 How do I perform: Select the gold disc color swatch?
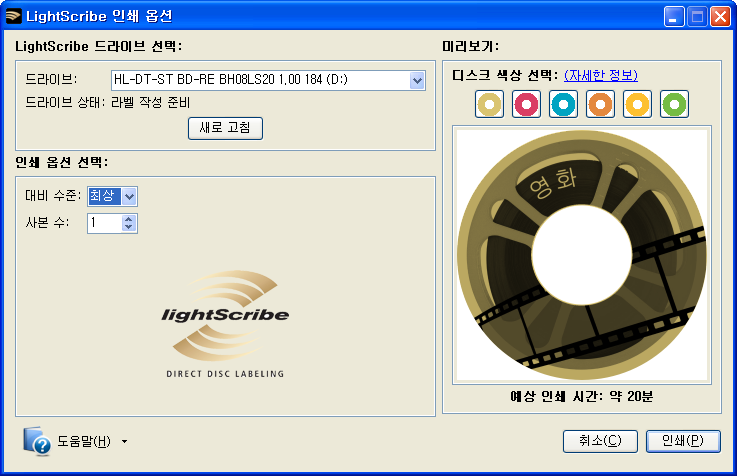(489, 104)
